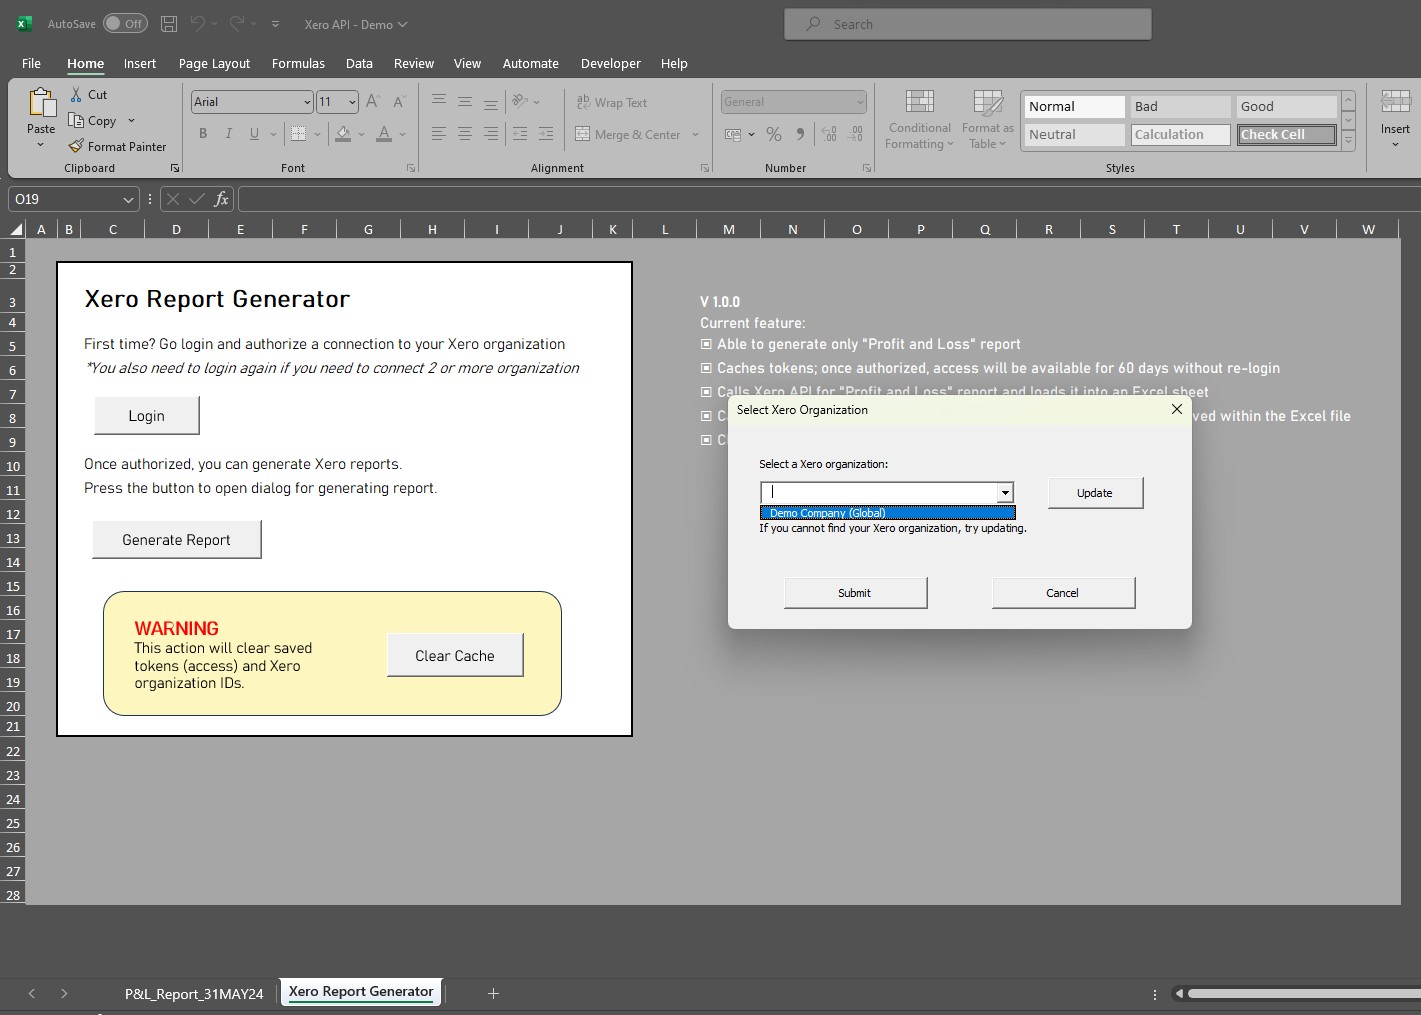Click the Login button
1421x1015 pixels.
pos(147,416)
